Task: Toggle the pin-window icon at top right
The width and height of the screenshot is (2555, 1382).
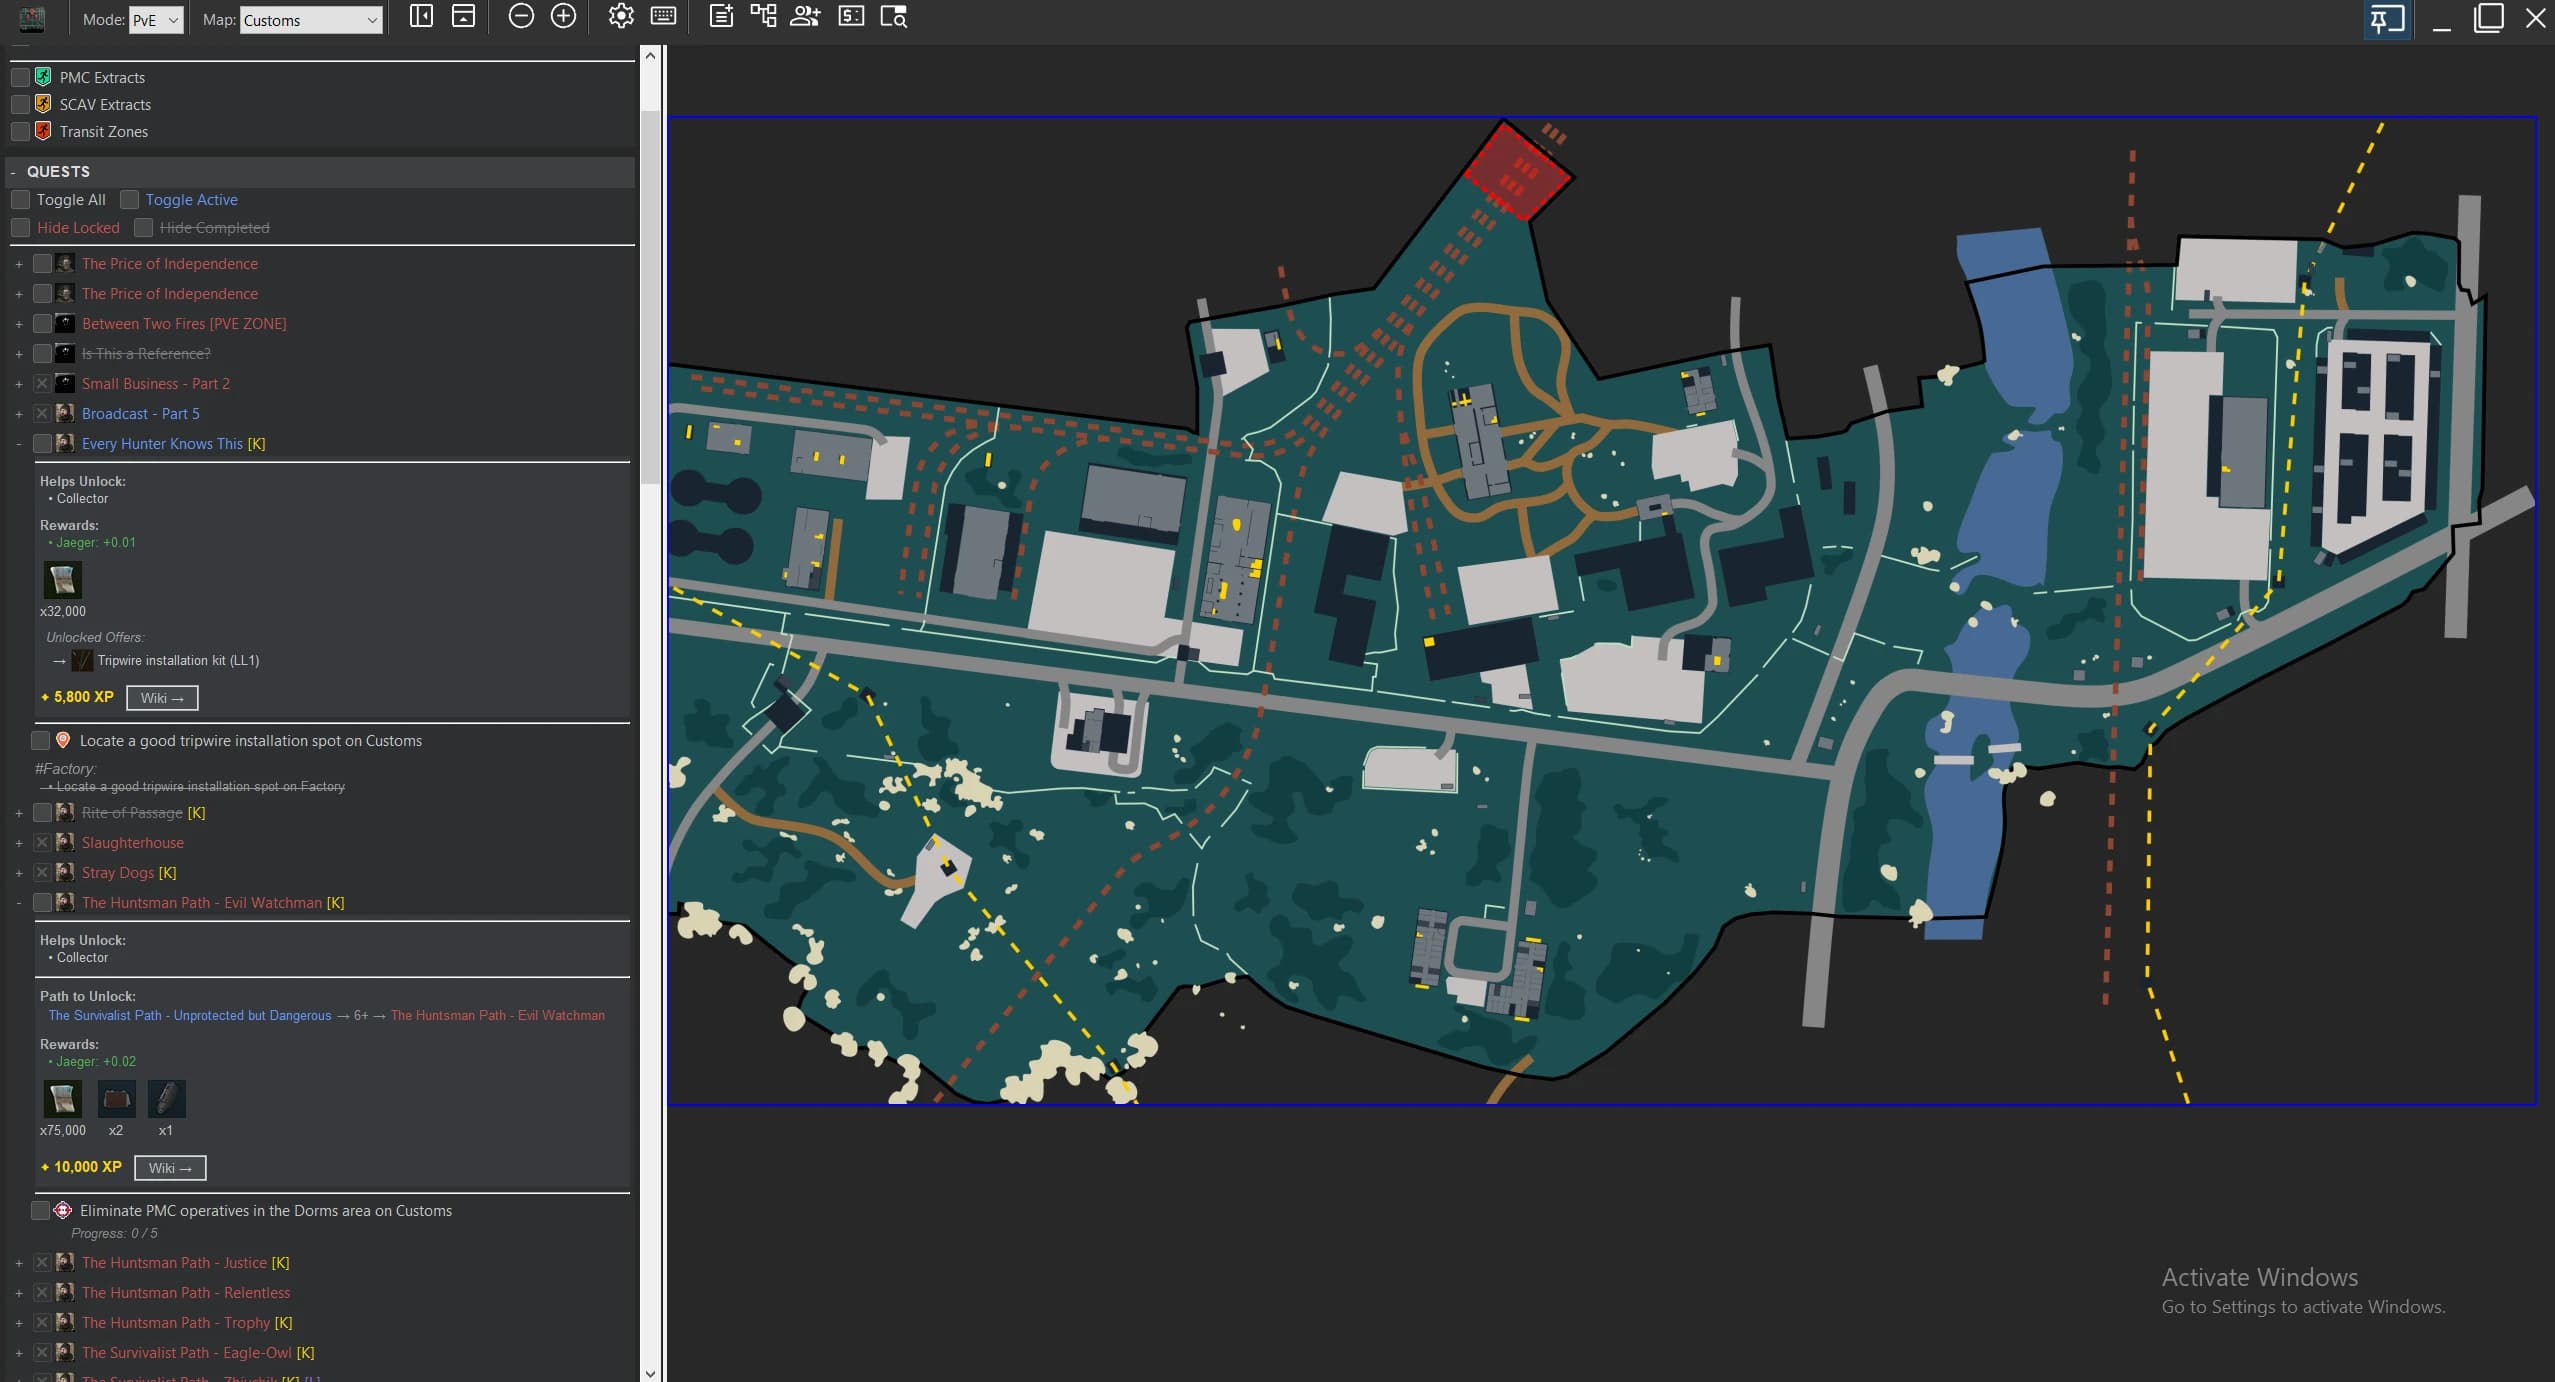Action: 2387,19
